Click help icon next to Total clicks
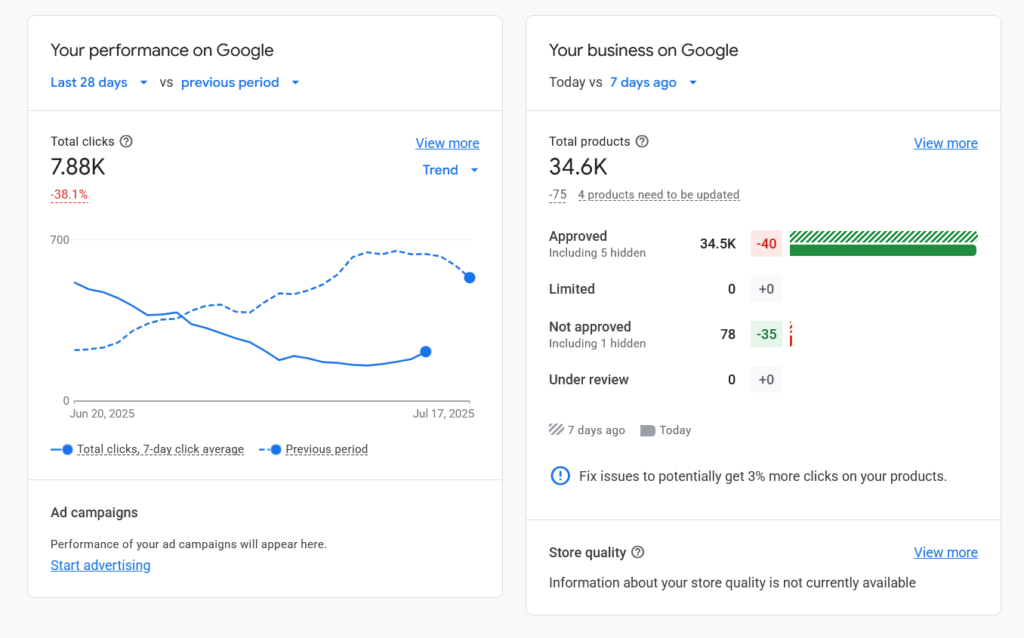 (x=126, y=142)
